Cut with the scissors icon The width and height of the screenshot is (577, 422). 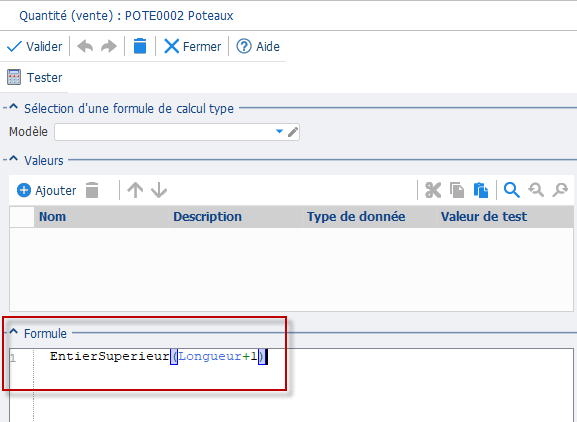(433, 190)
